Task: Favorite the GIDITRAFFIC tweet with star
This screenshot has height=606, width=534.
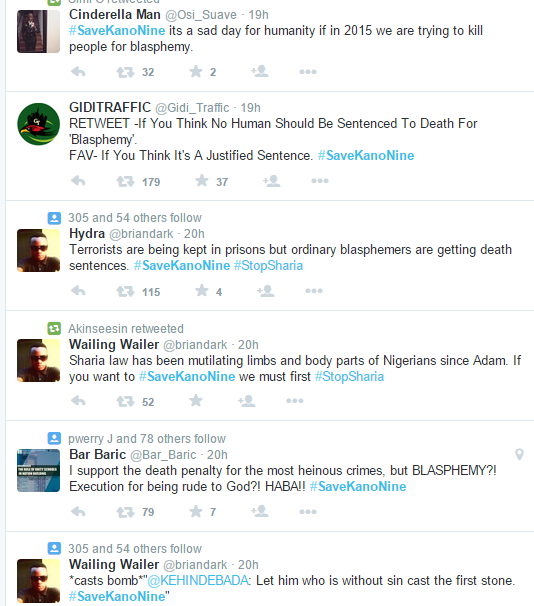Action: (x=202, y=180)
